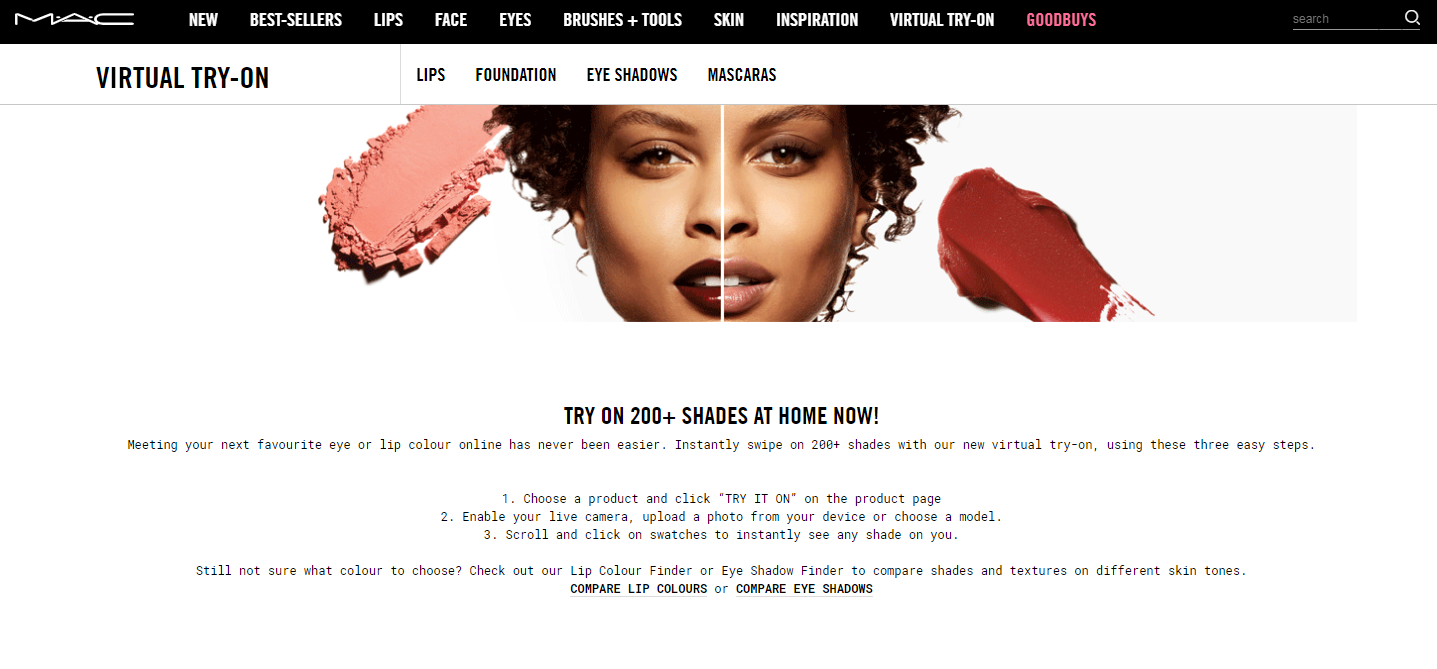Open the LIPS top navigation menu

388,20
